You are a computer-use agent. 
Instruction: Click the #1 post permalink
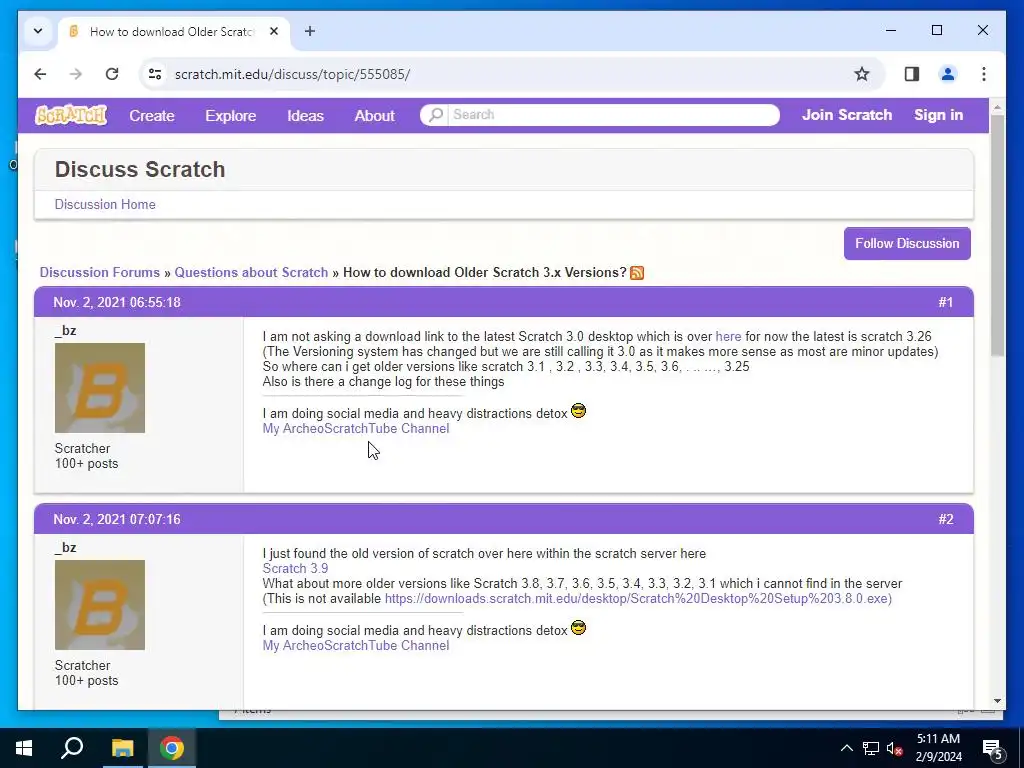pyautogui.click(x=946, y=302)
